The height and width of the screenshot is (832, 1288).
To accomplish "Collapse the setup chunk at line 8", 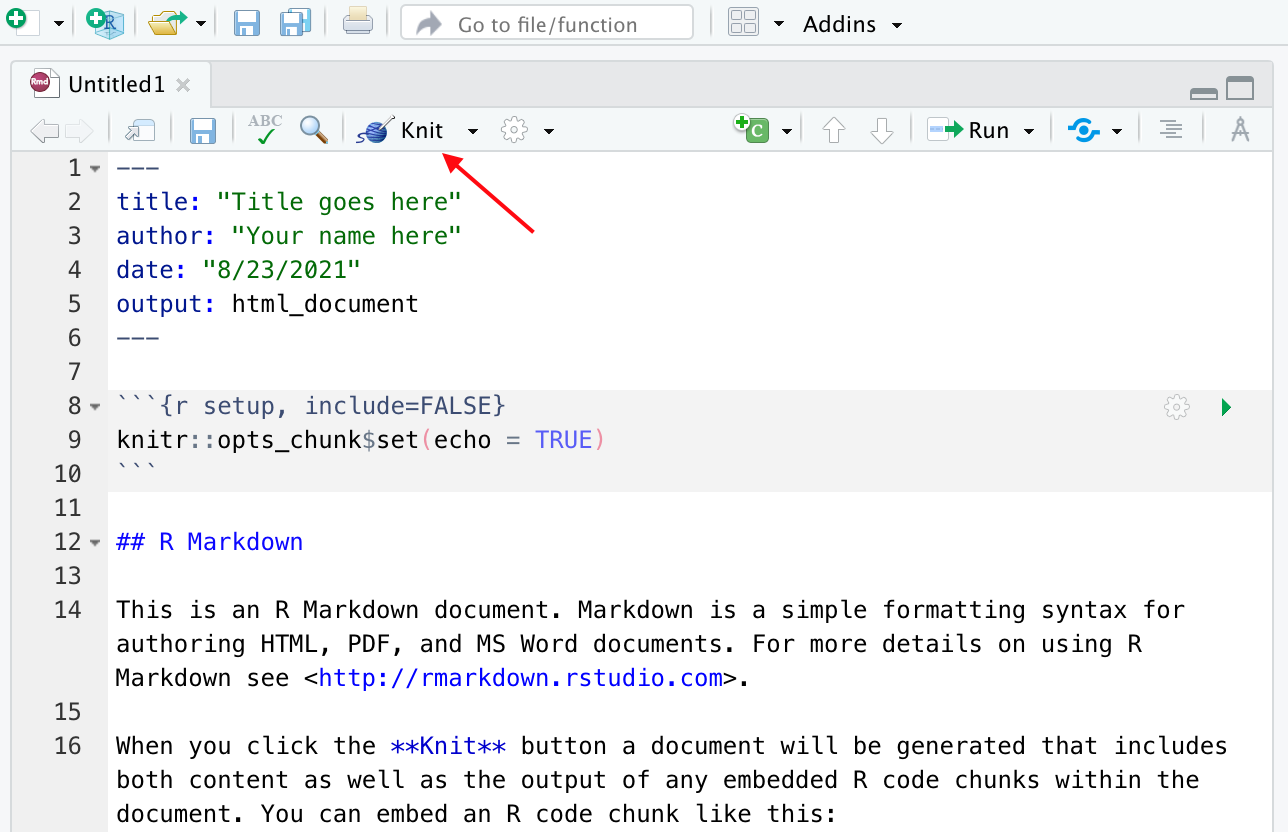I will click(x=95, y=407).
